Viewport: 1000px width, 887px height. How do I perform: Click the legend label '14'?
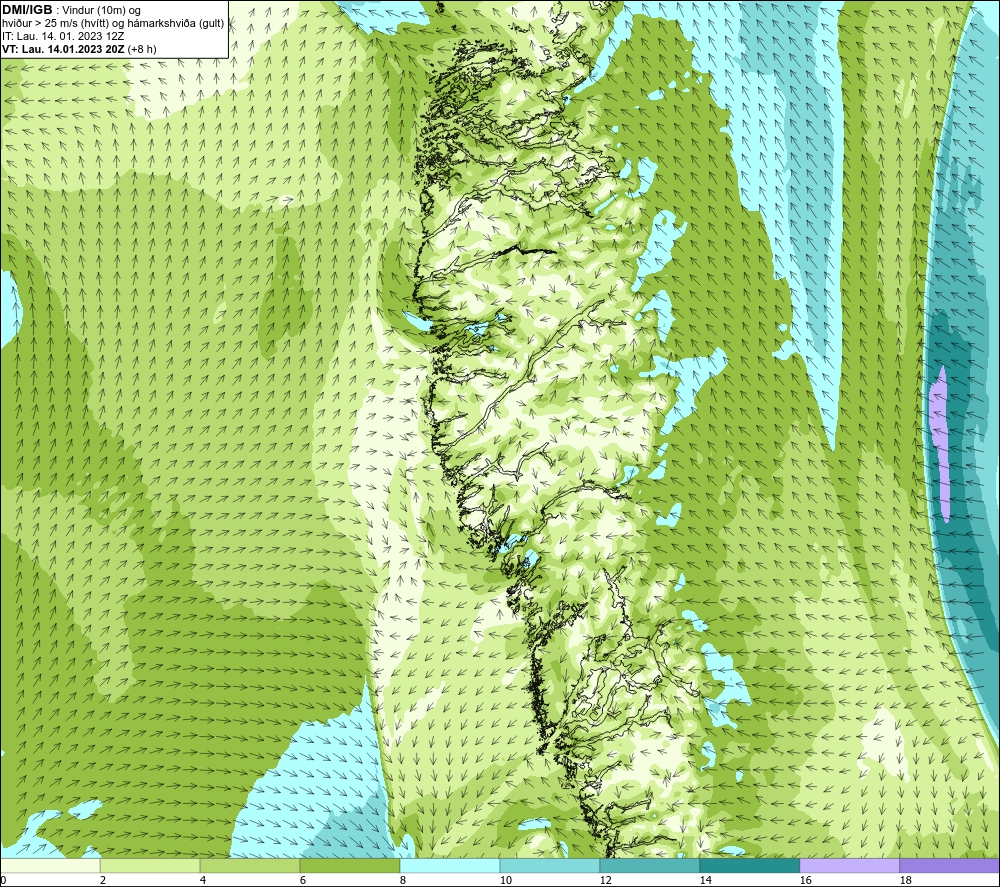click(x=705, y=881)
